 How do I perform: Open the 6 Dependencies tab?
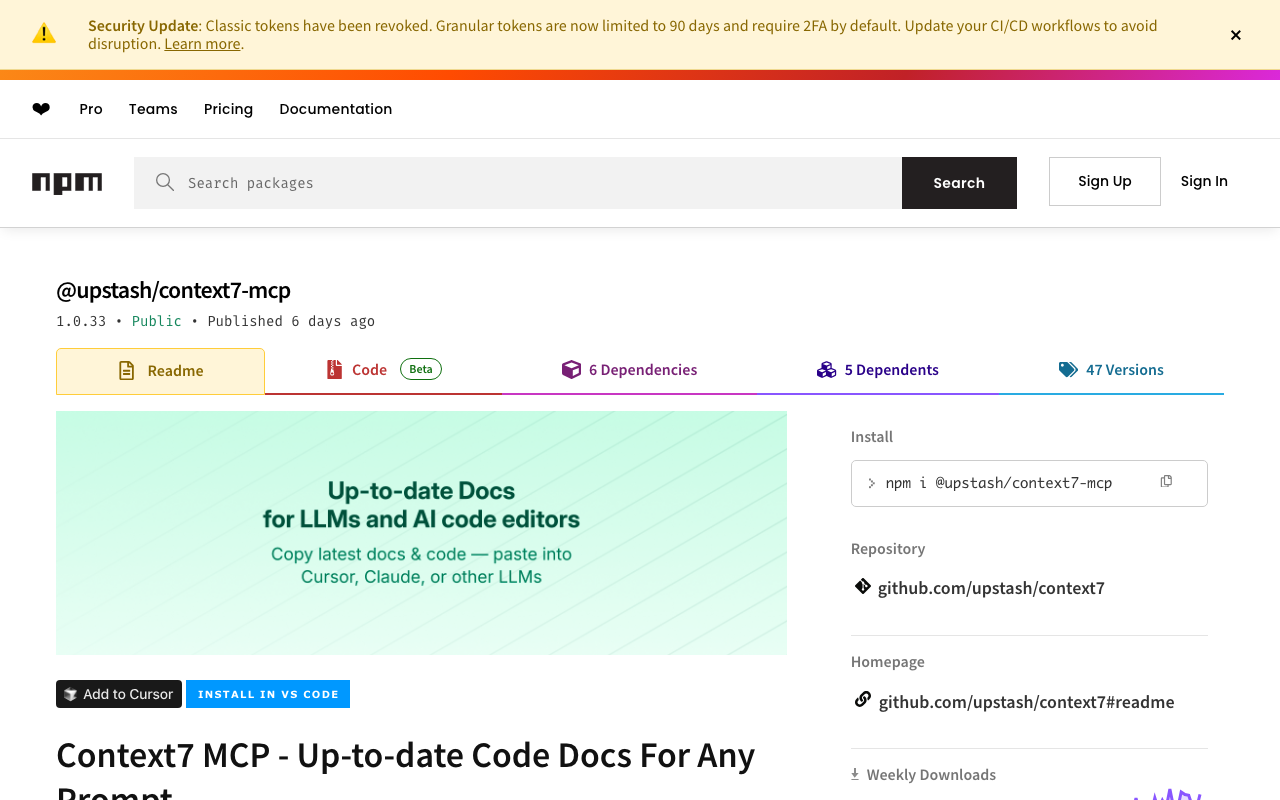(629, 370)
